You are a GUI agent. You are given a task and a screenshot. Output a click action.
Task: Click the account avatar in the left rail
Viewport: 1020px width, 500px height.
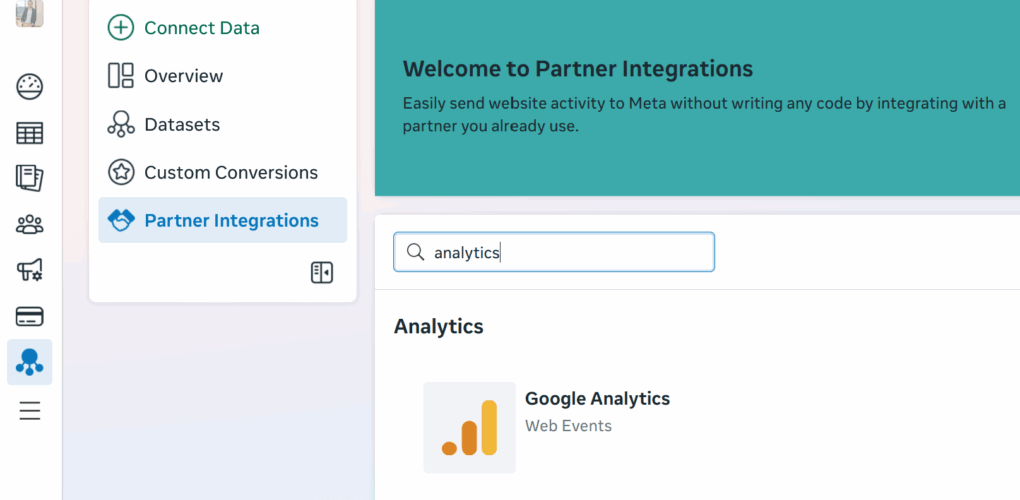pyautogui.click(x=30, y=12)
